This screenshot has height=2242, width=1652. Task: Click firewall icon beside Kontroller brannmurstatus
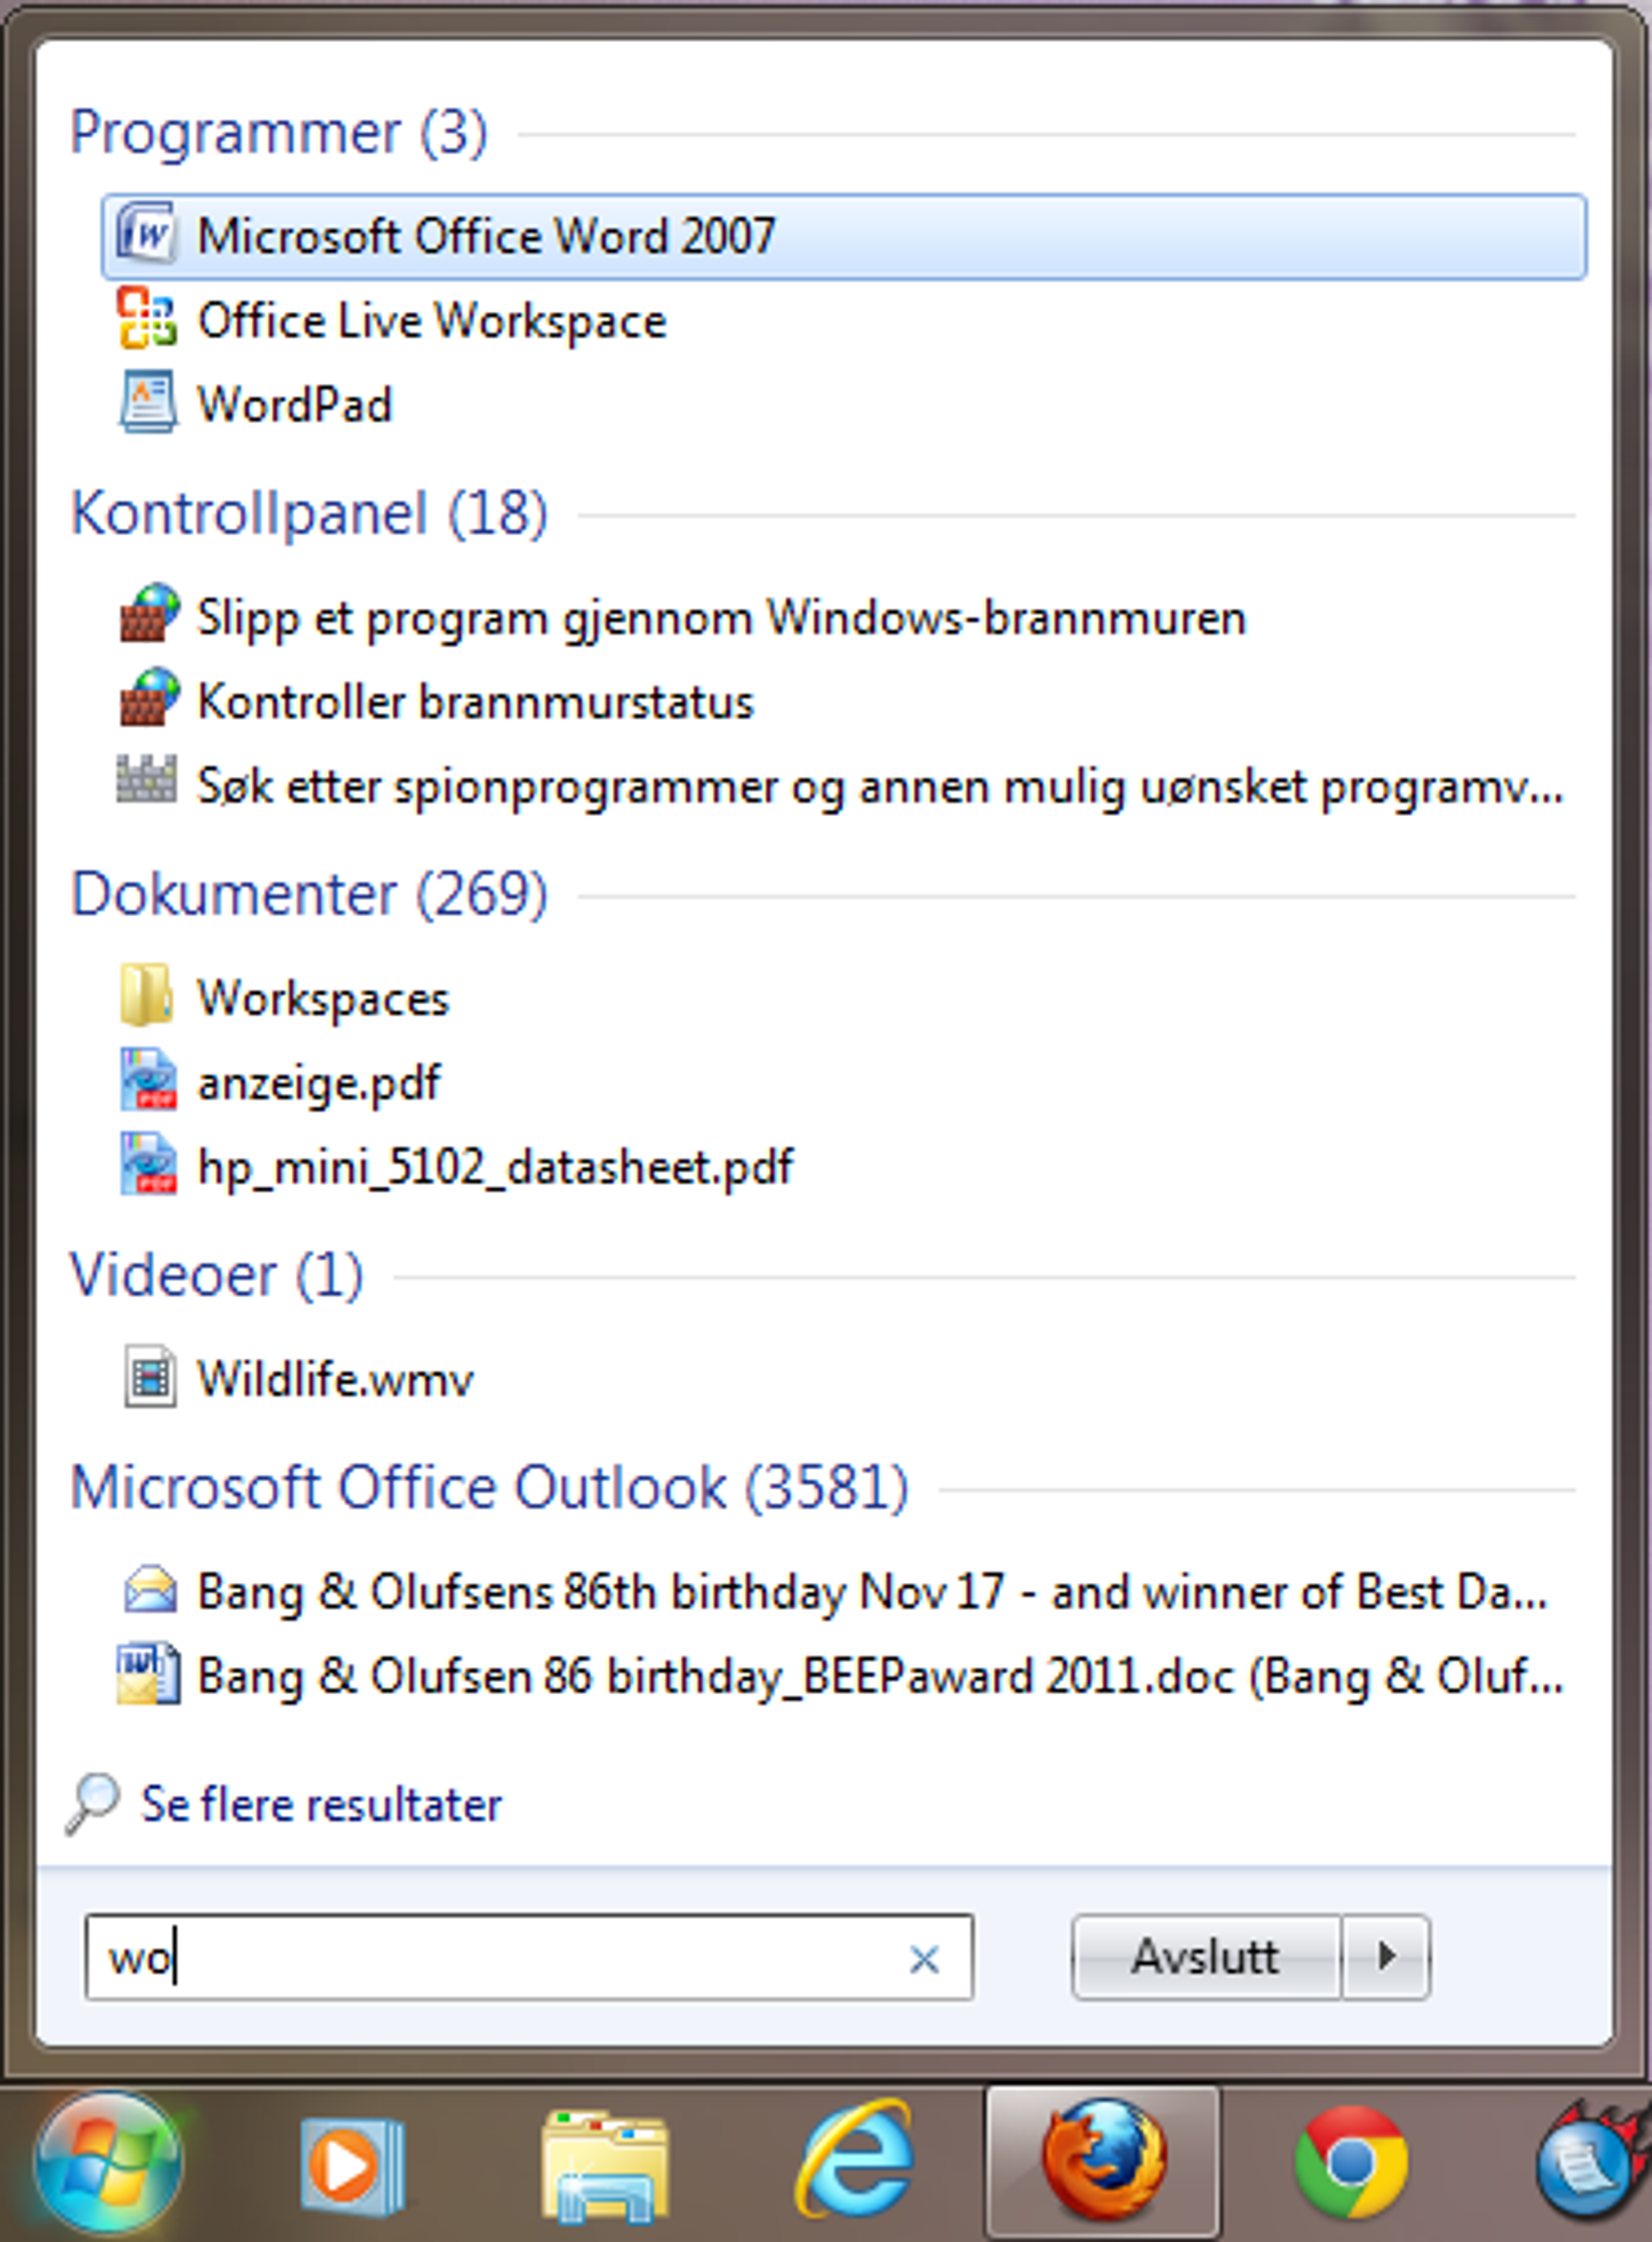pos(149,698)
